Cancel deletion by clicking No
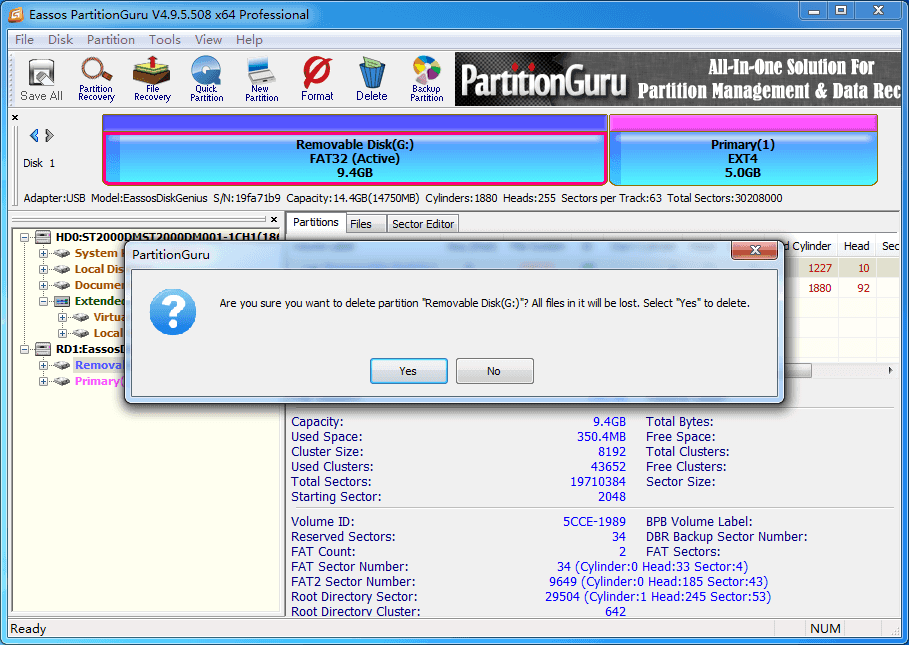The width and height of the screenshot is (909, 645). [494, 371]
